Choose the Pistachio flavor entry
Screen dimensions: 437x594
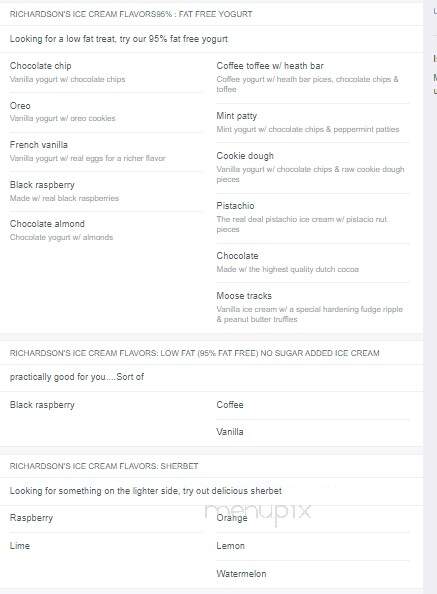pyautogui.click(x=235, y=206)
